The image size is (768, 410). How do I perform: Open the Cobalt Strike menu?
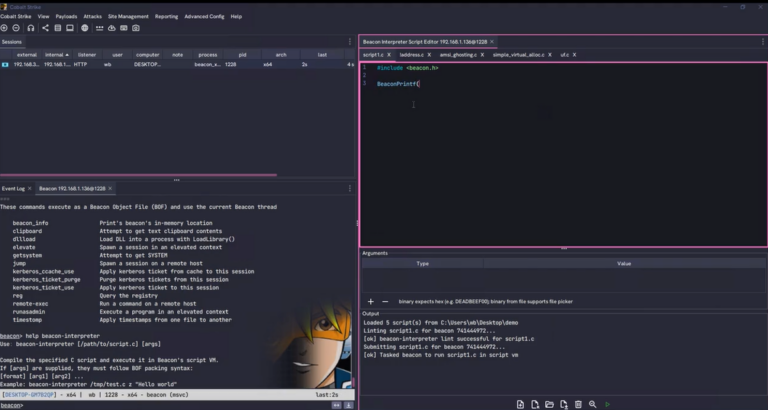[x=16, y=16]
